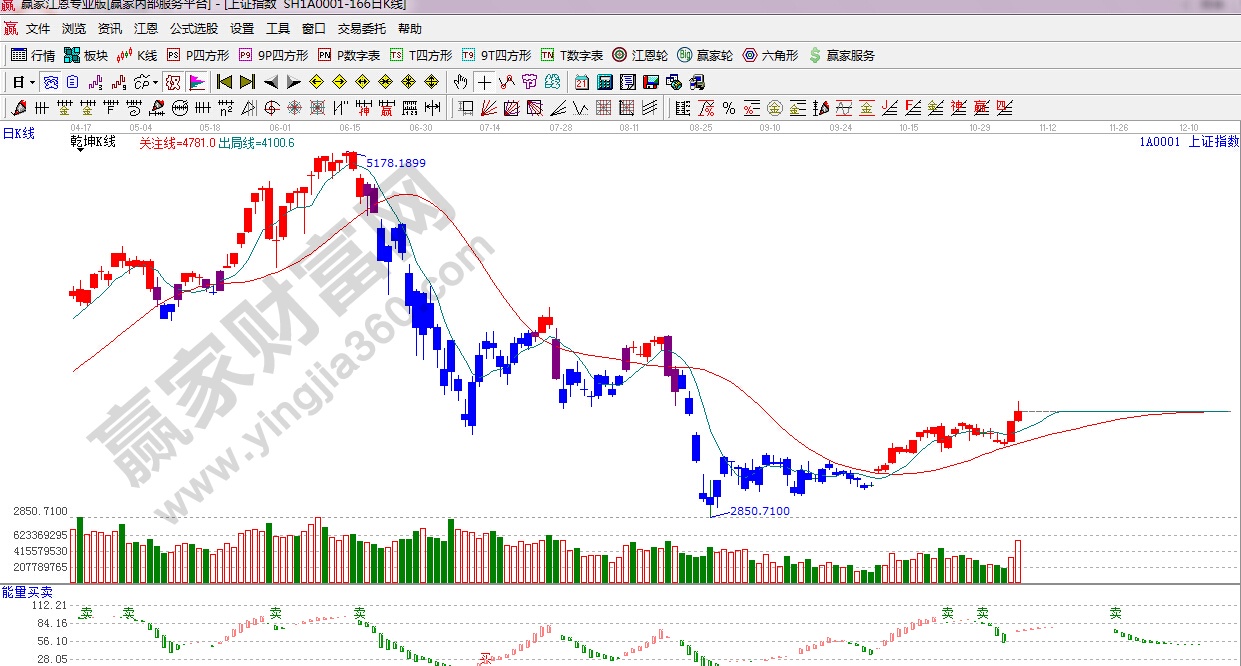Toggle the pink flag toolbar button

197,82
